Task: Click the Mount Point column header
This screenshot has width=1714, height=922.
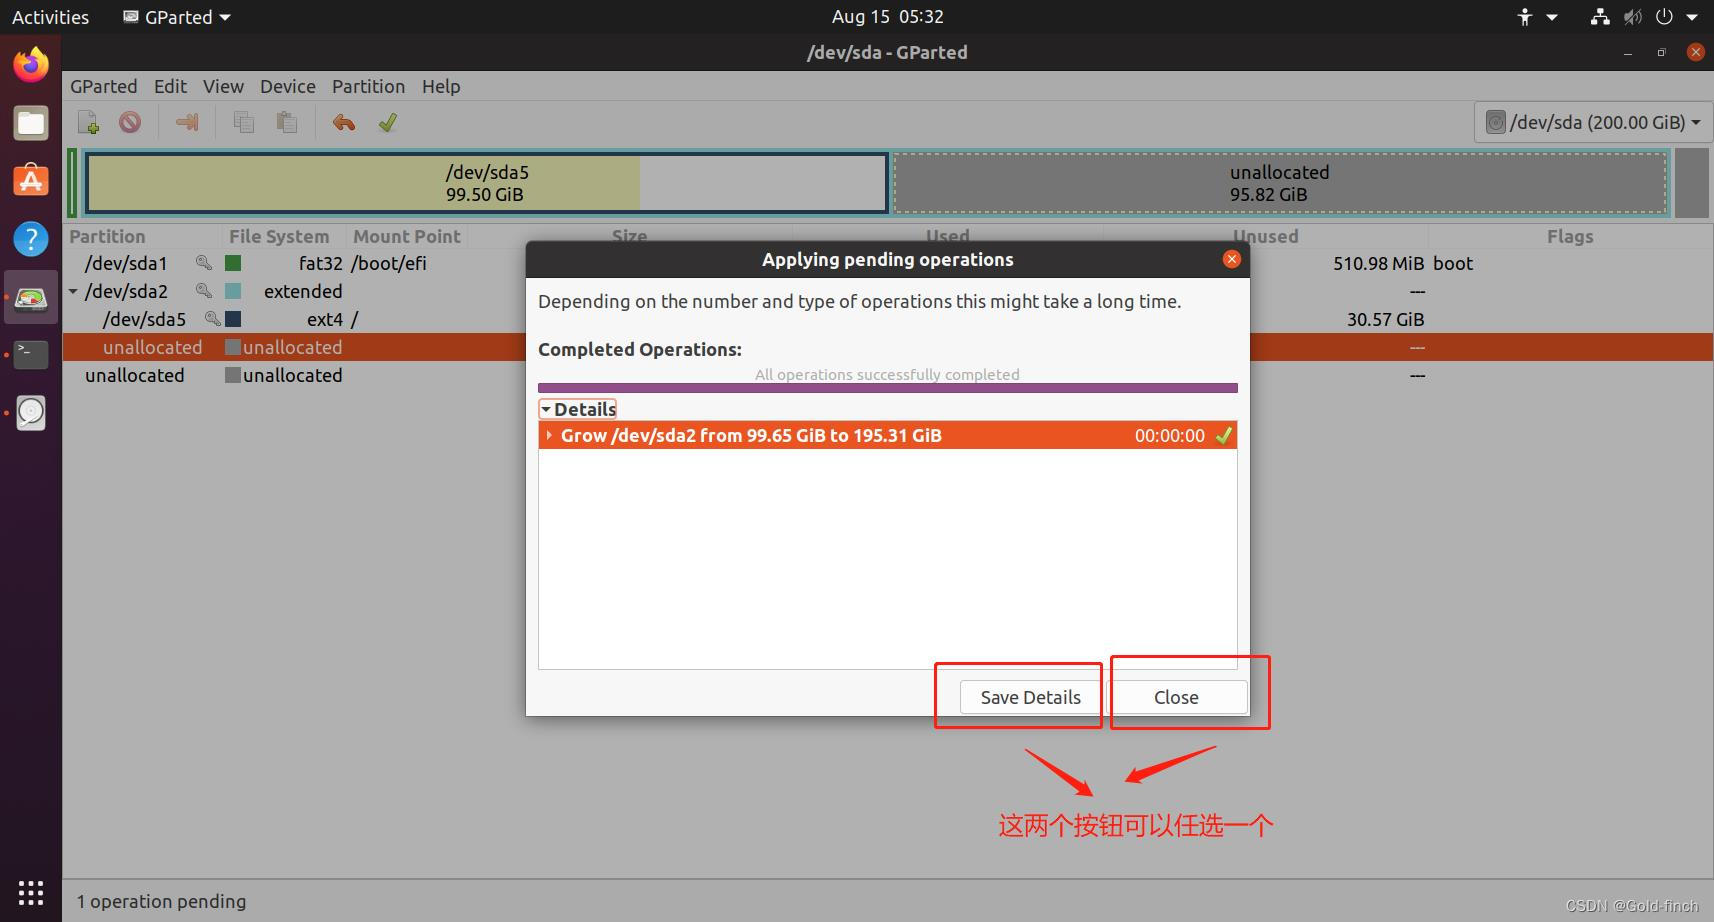Action: 407,237
